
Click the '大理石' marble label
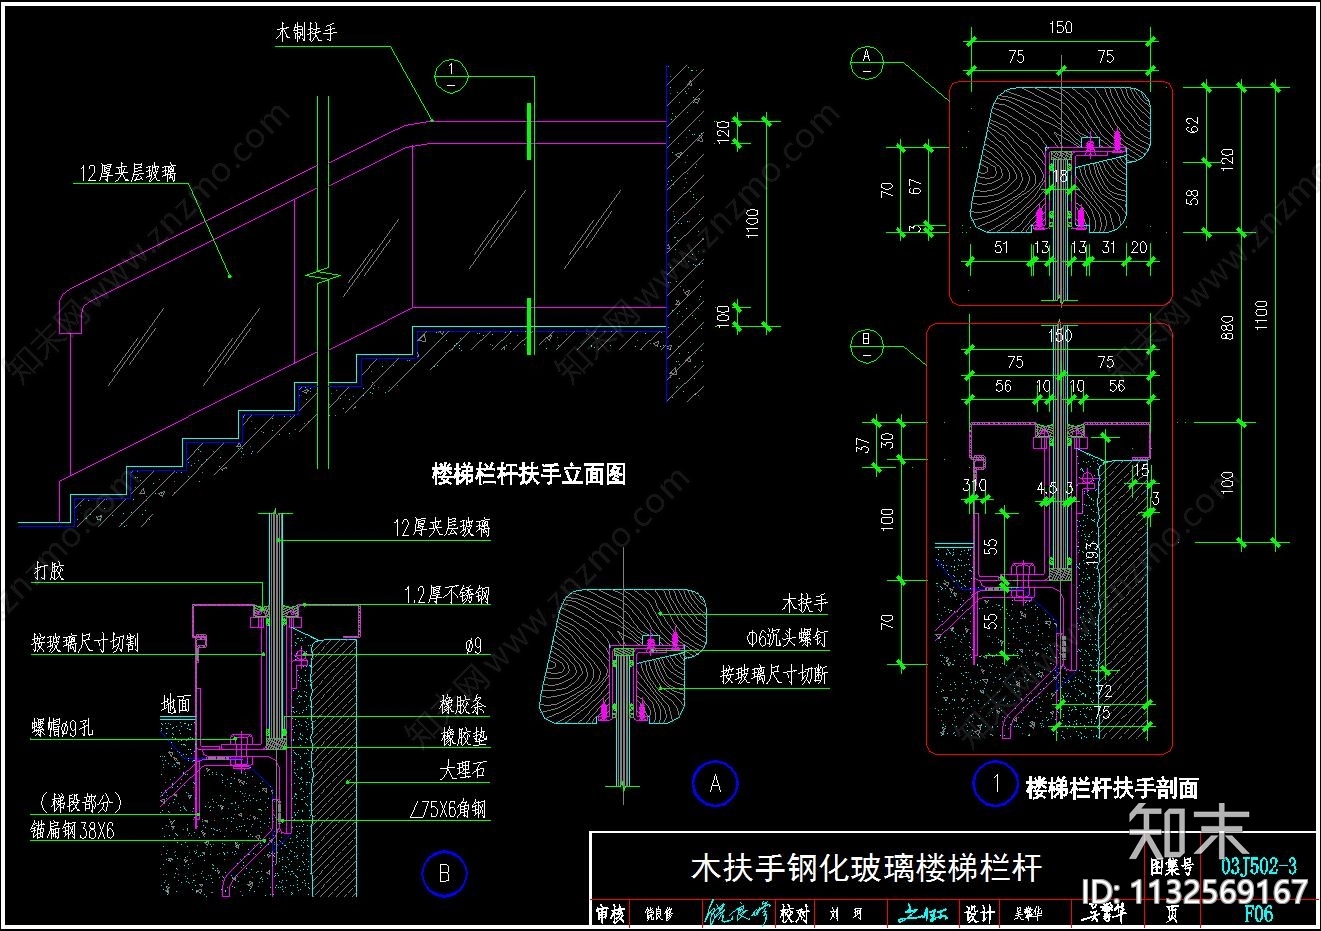[463, 771]
